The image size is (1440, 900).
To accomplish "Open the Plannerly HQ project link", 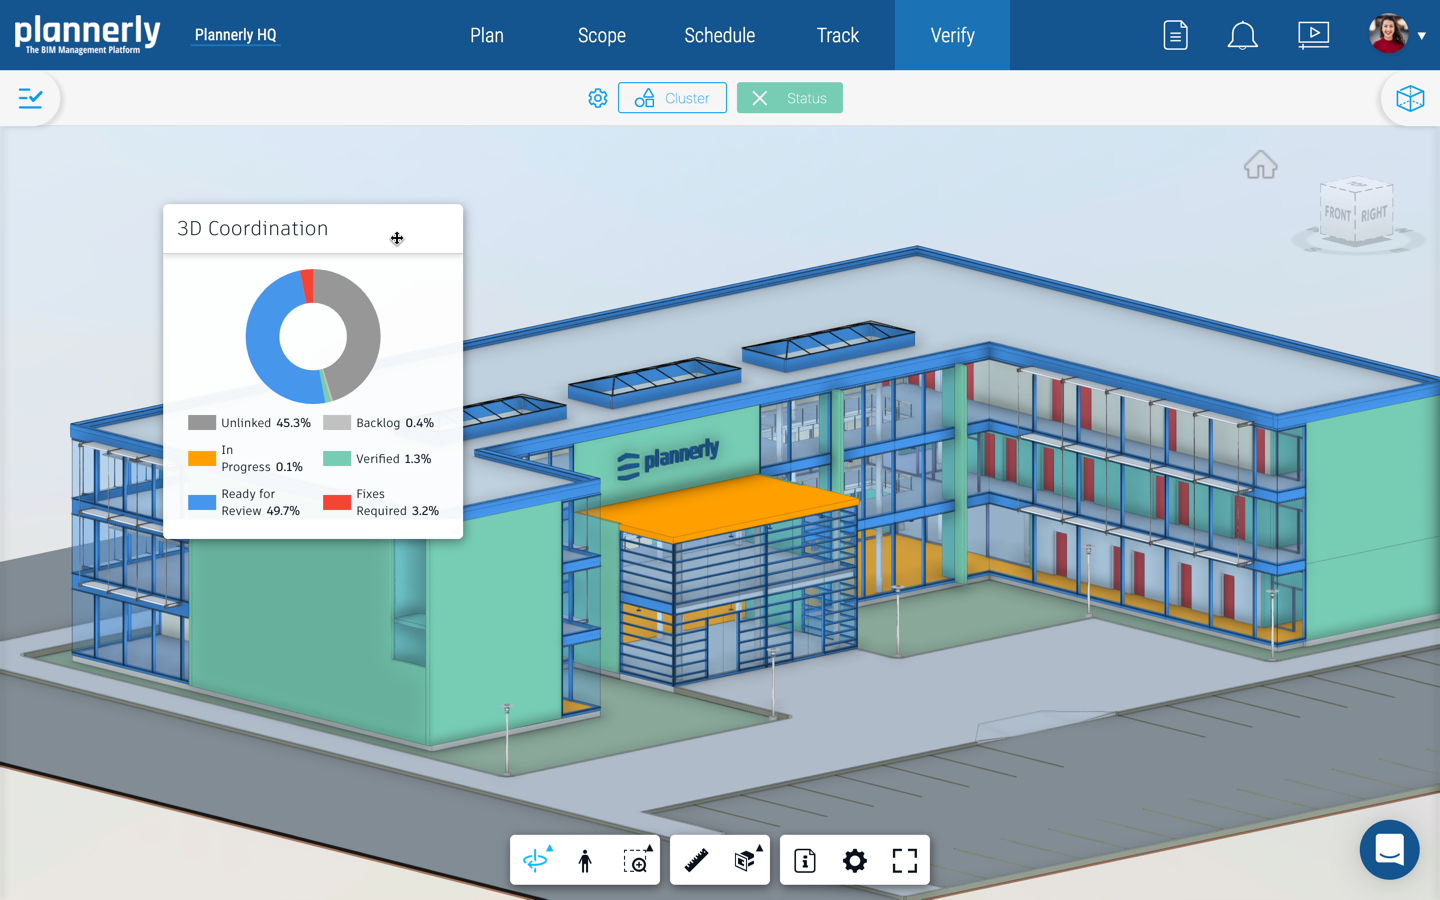I will [x=236, y=35].
